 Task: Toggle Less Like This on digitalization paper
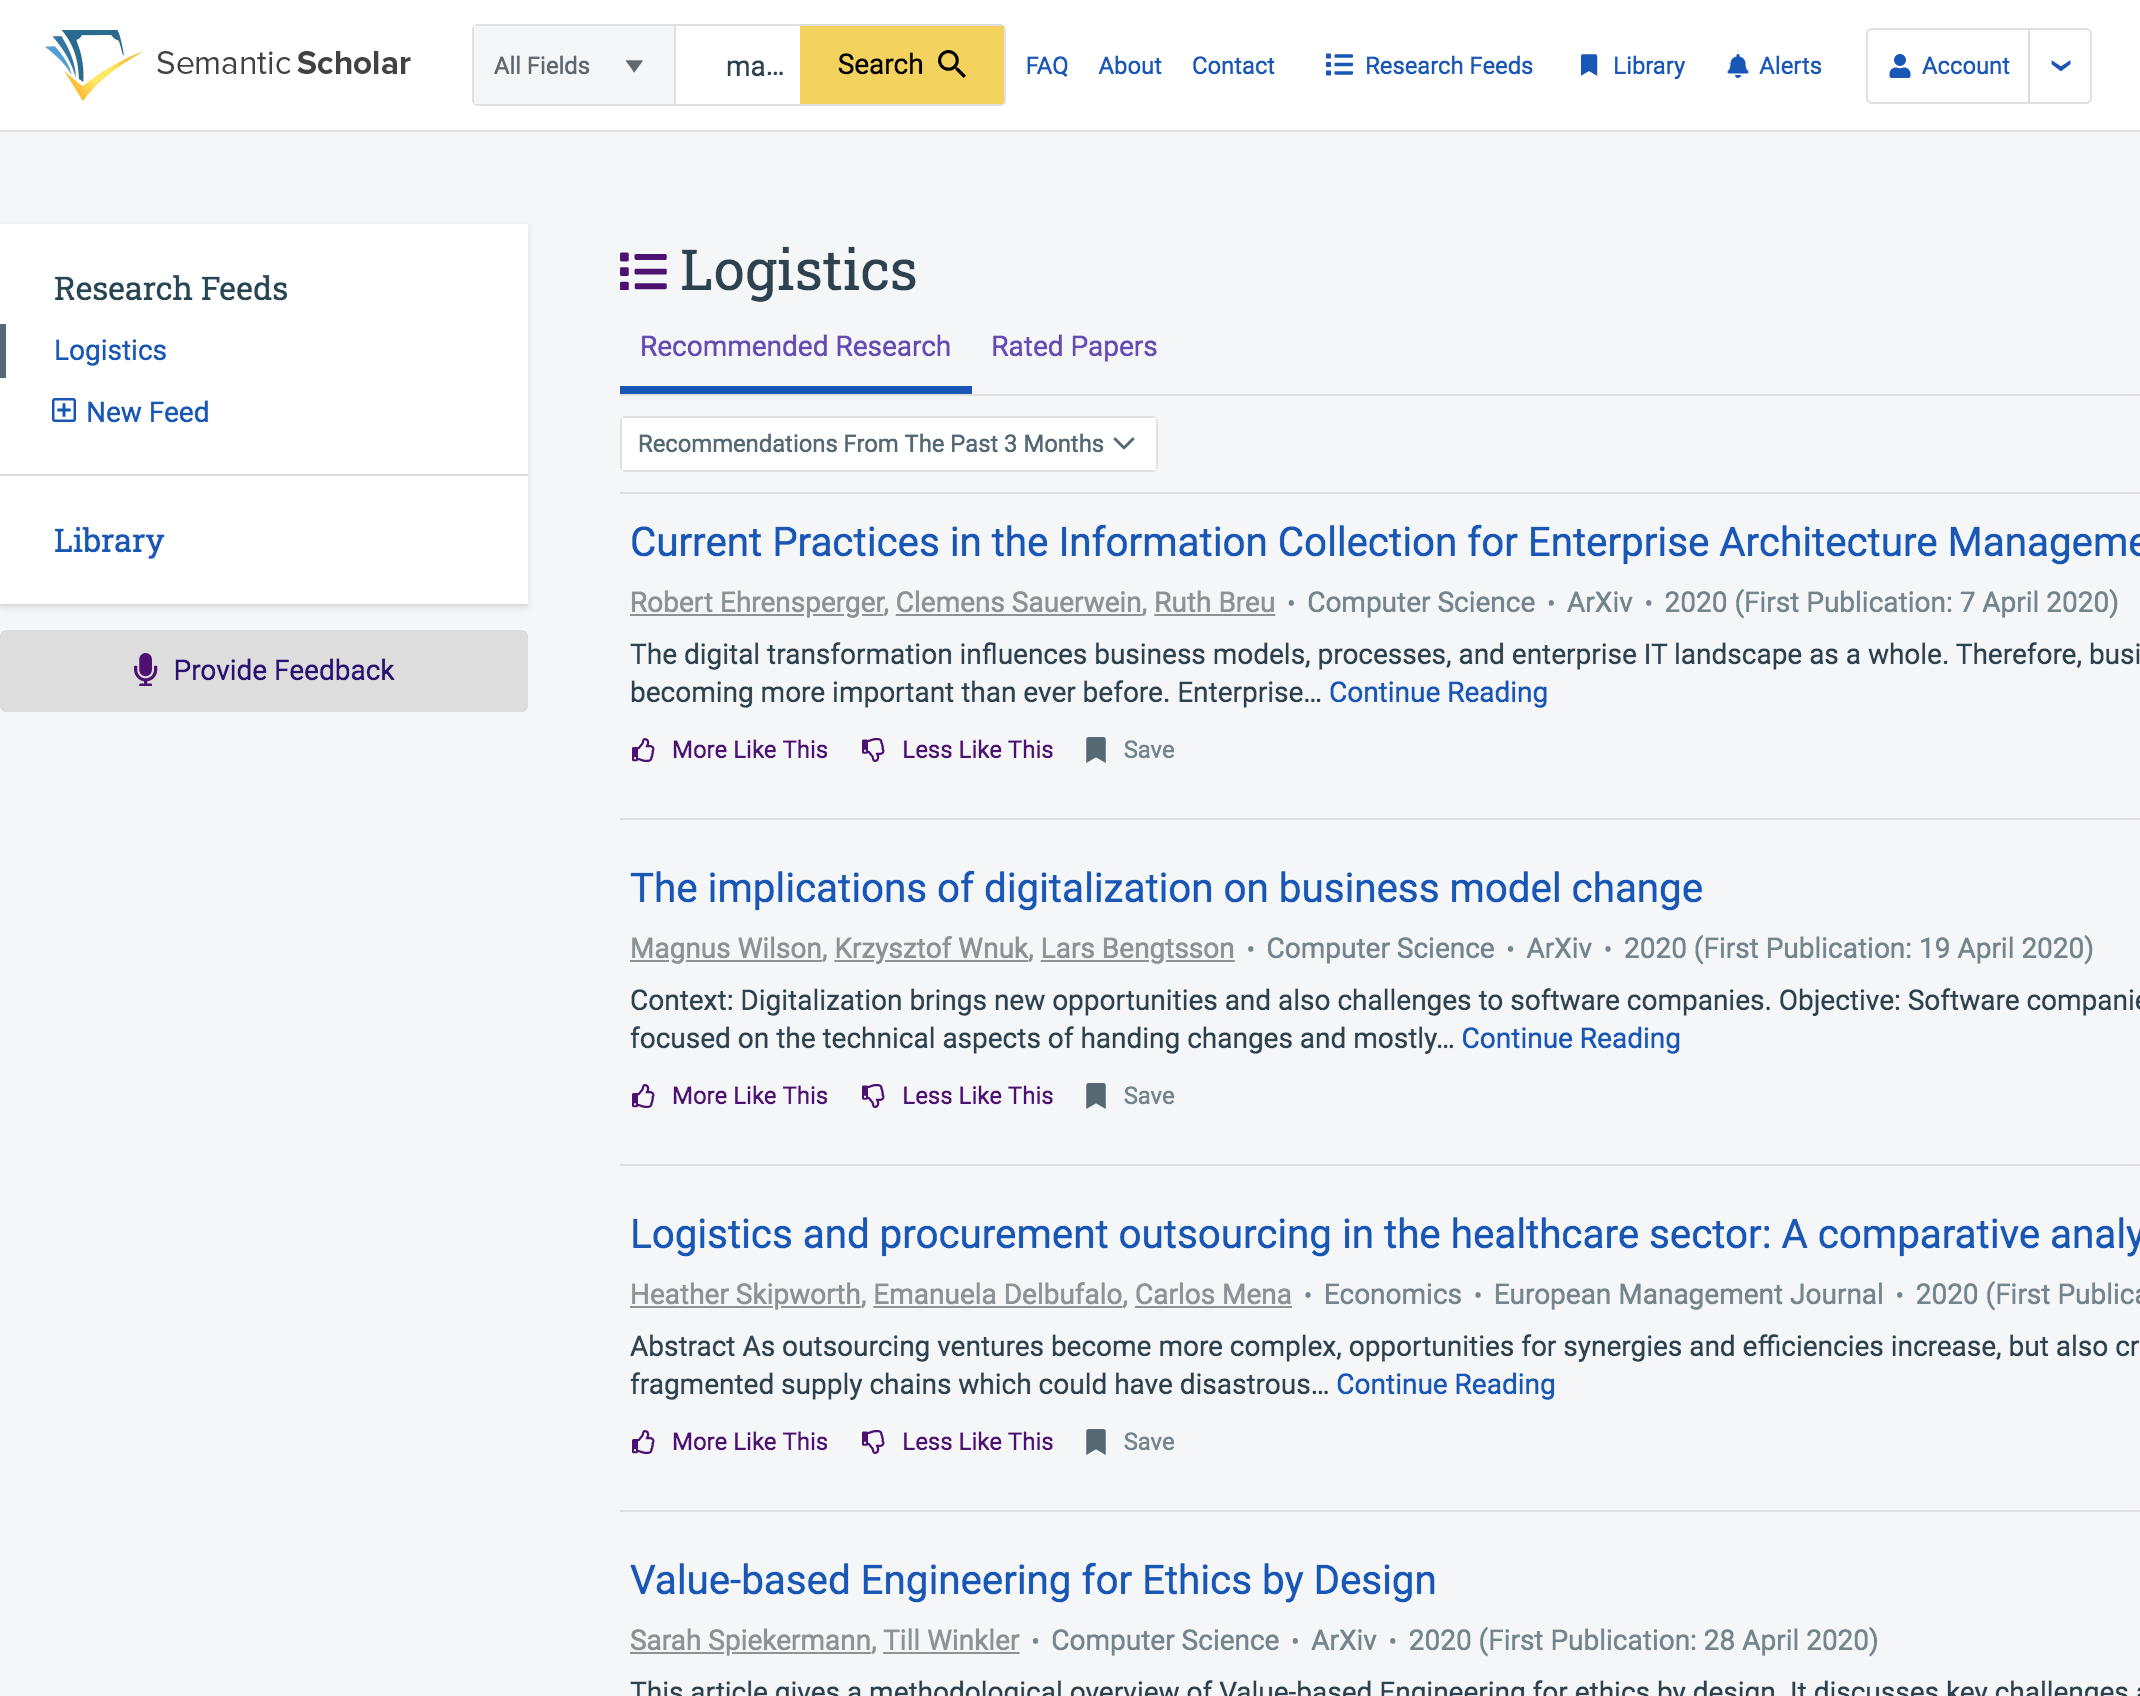coord(957,1096)
